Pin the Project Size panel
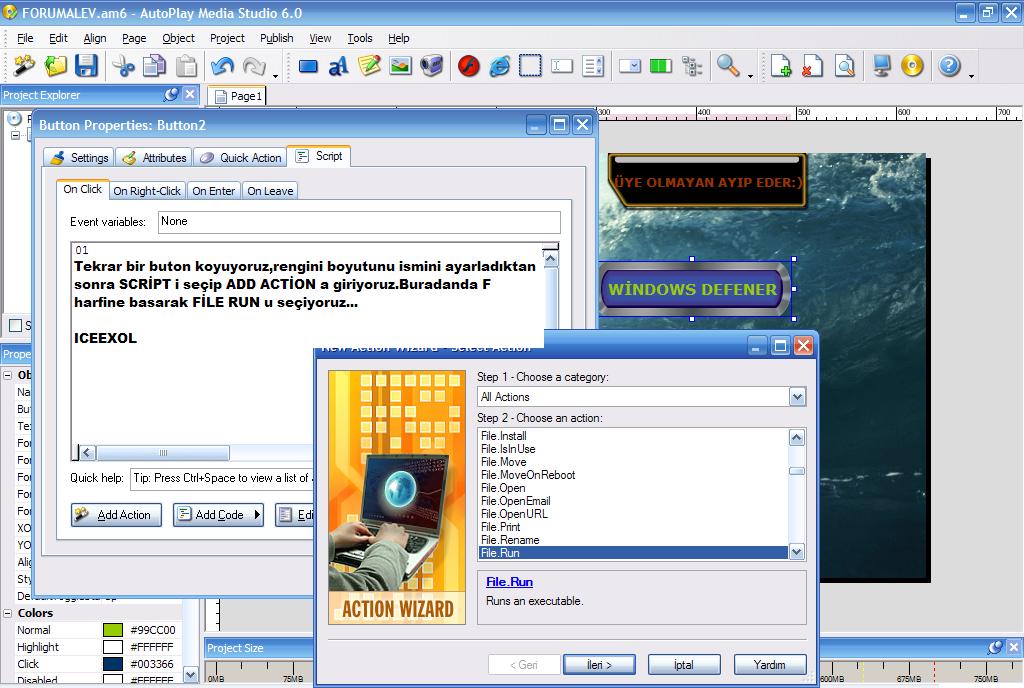Viewport: 1024px width, 688px height. tap(995, 648)
